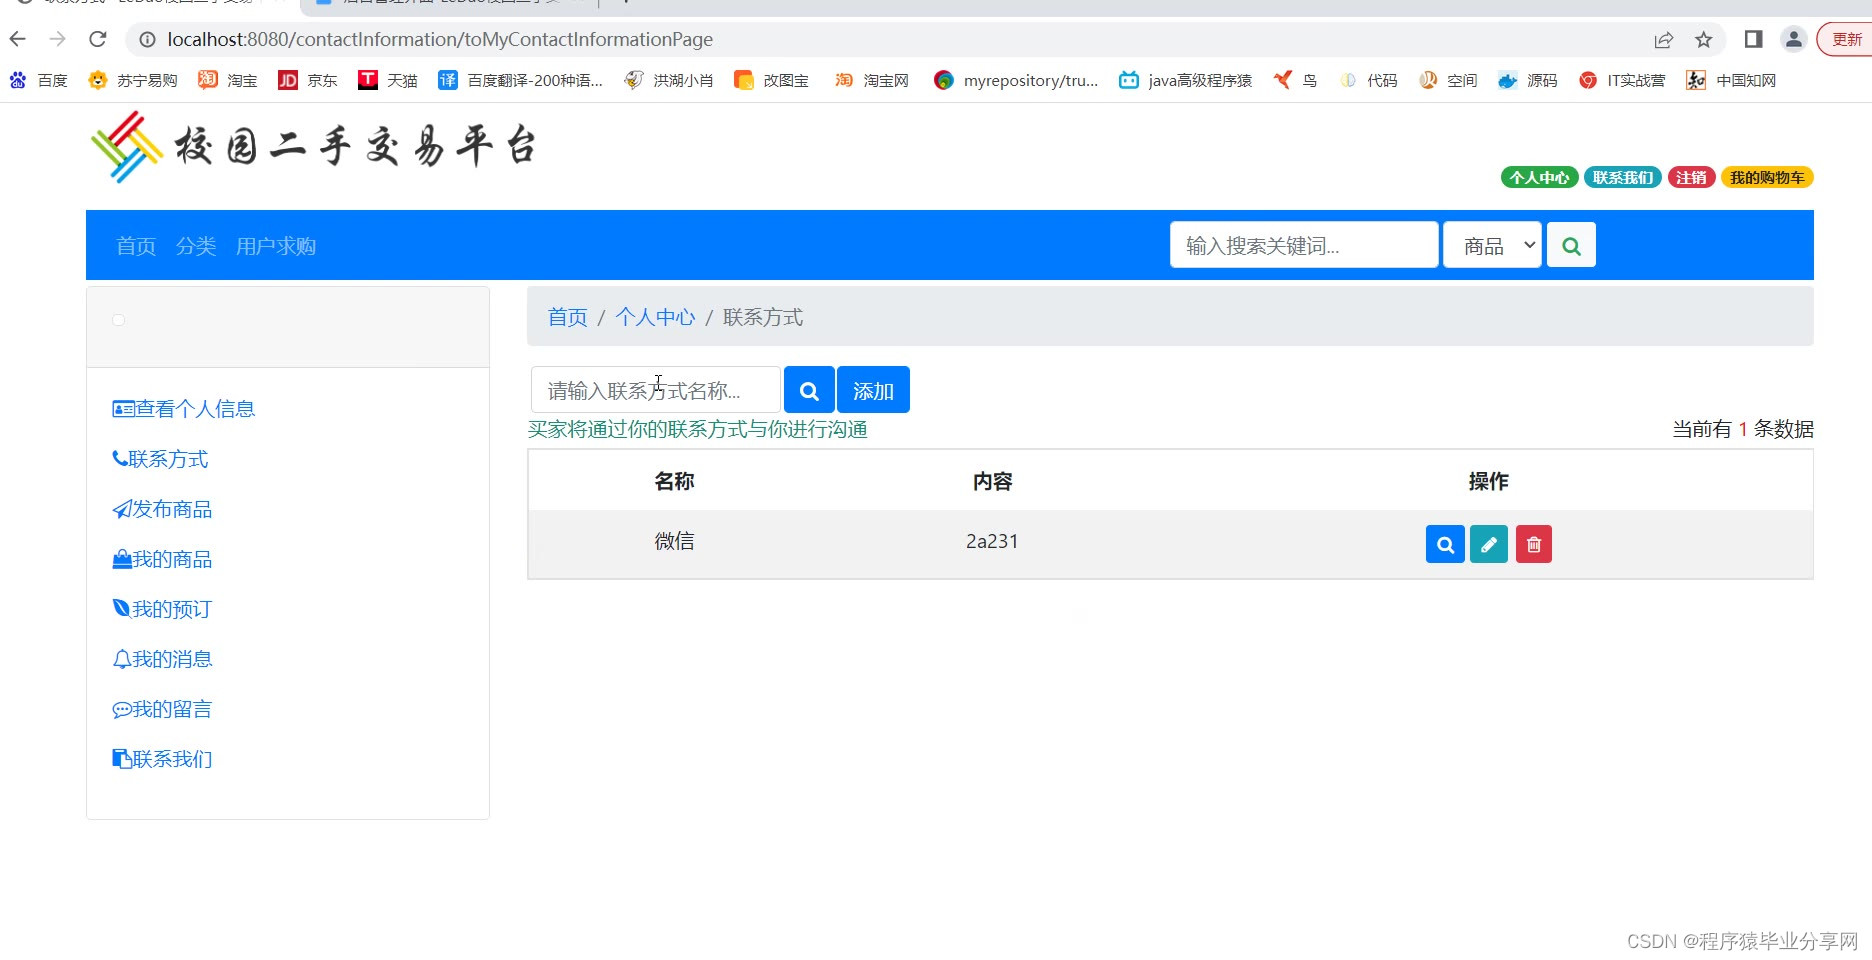
Task: Reload the page
Action: click(x=98, y=39)
